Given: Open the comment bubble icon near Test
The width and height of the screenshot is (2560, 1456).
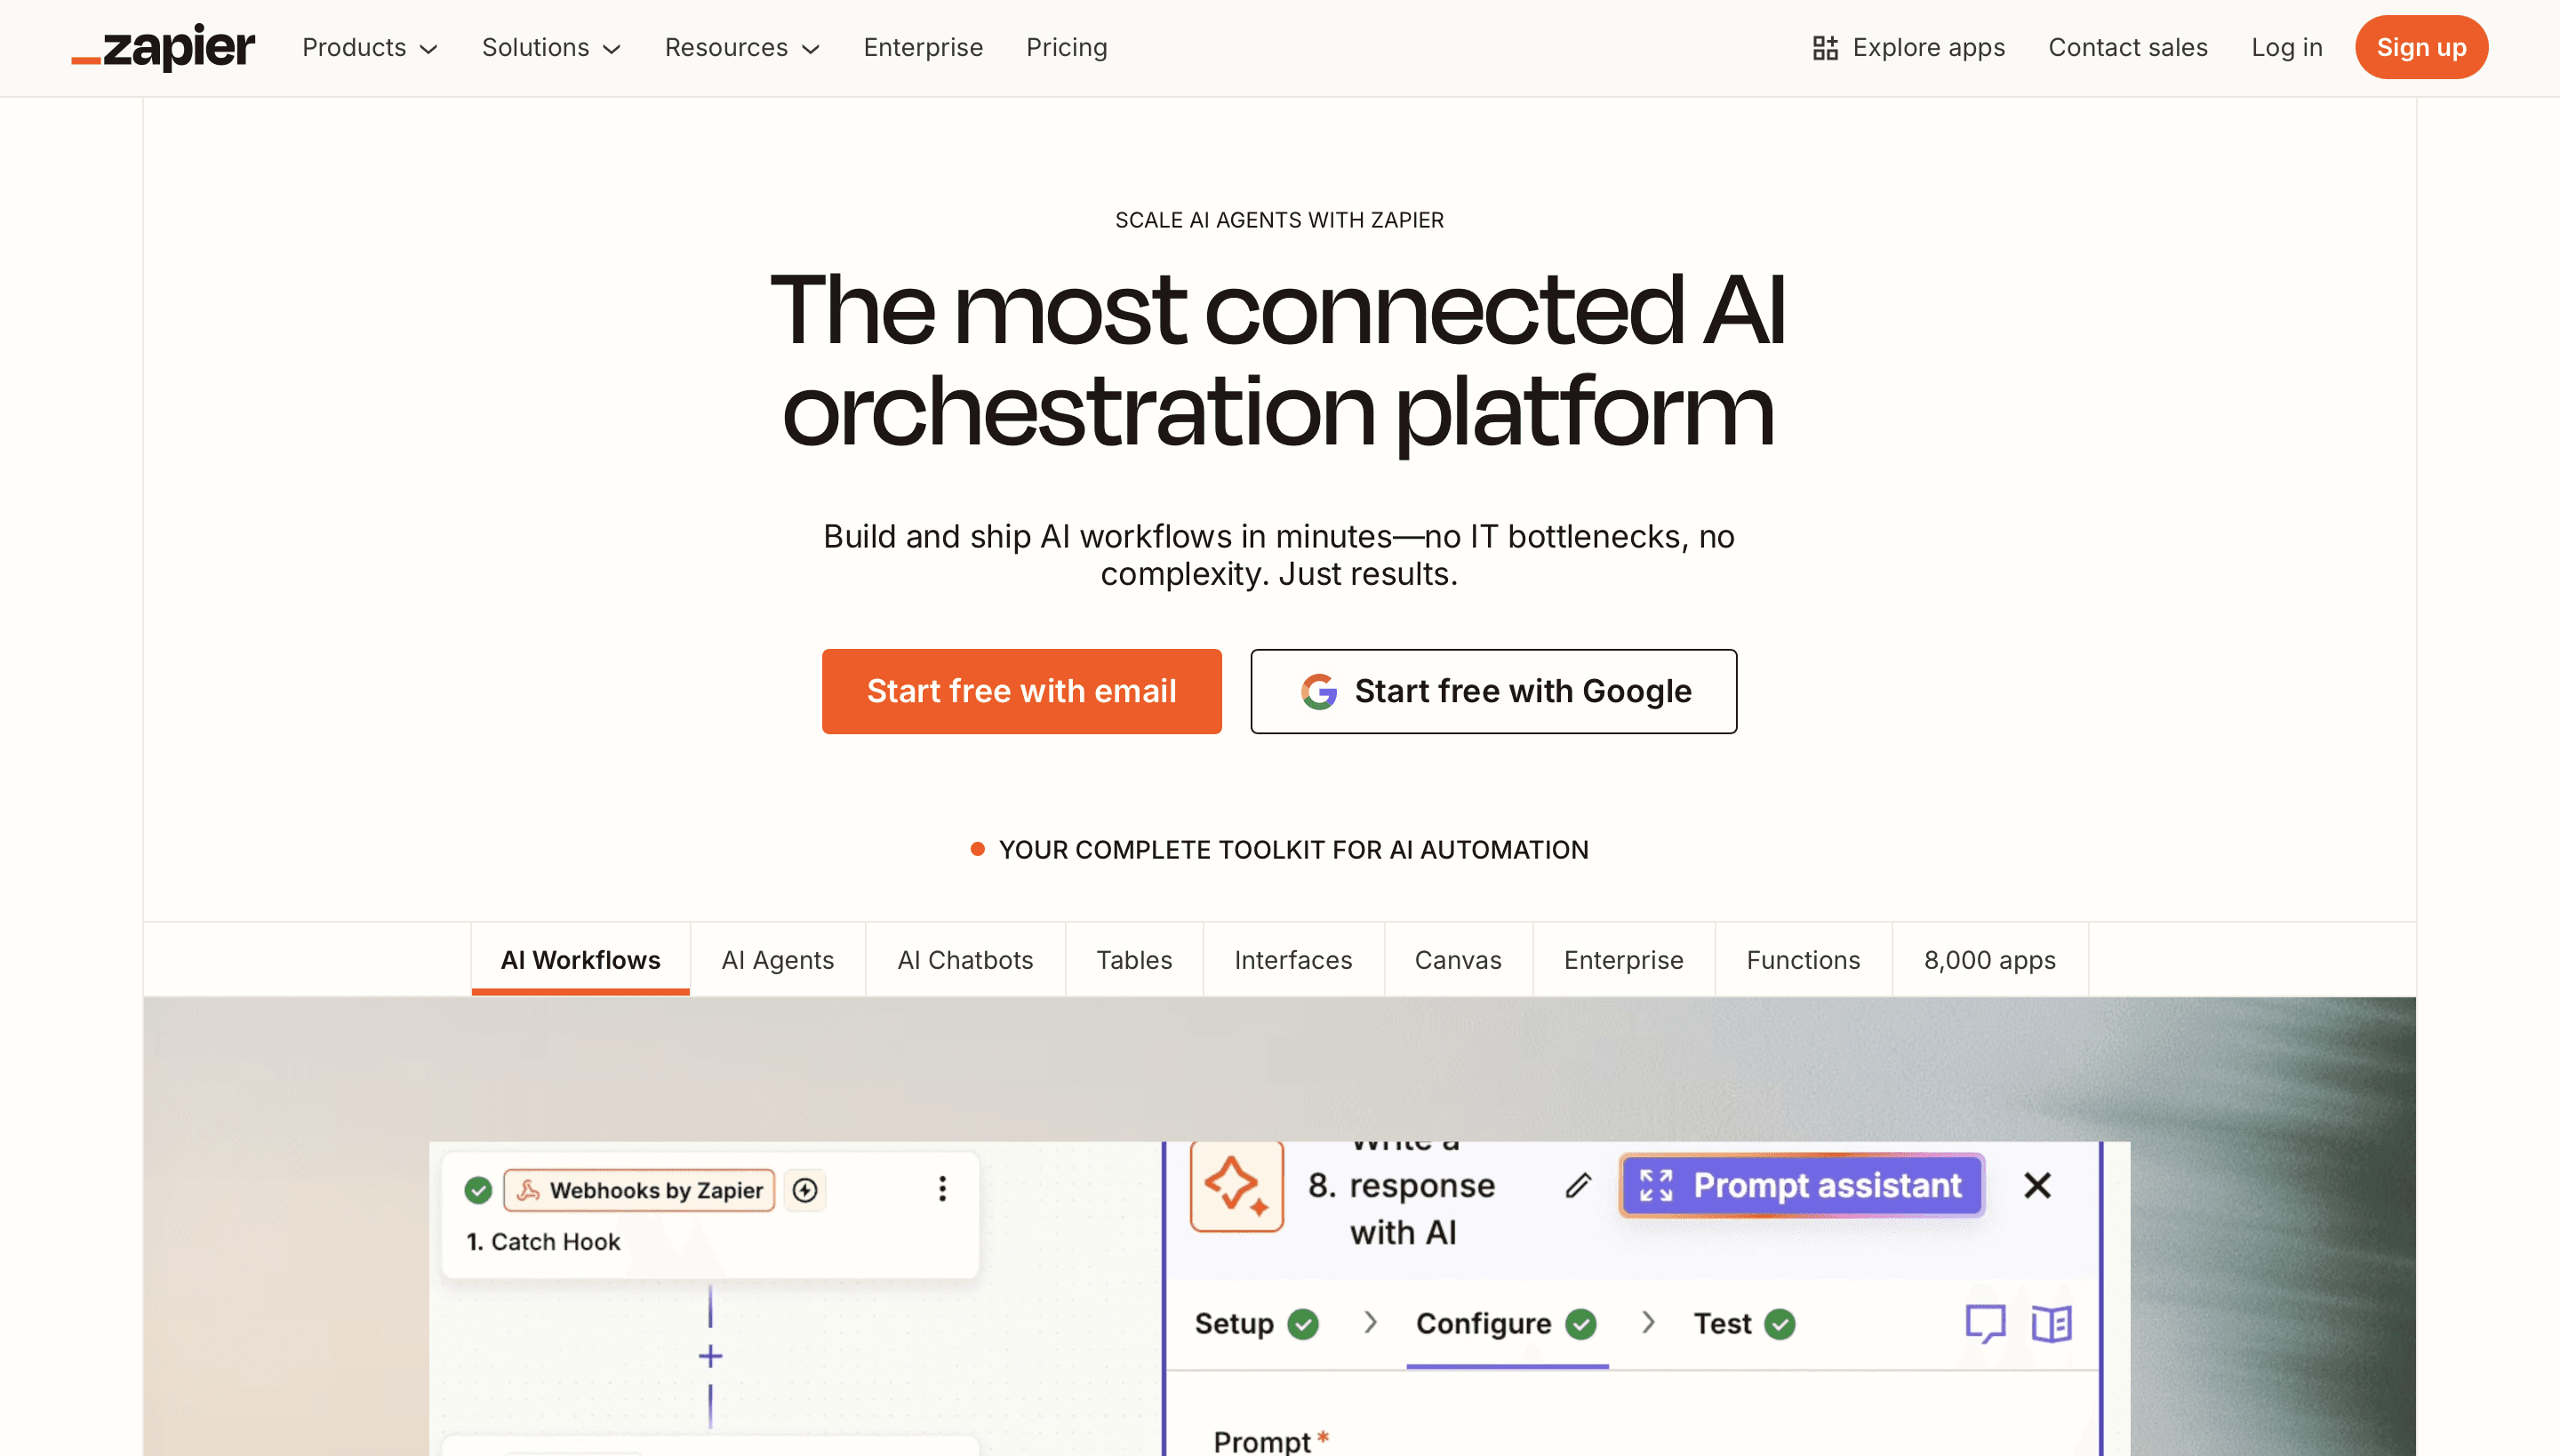Looking at the screenshot, I should 1986,1323.
